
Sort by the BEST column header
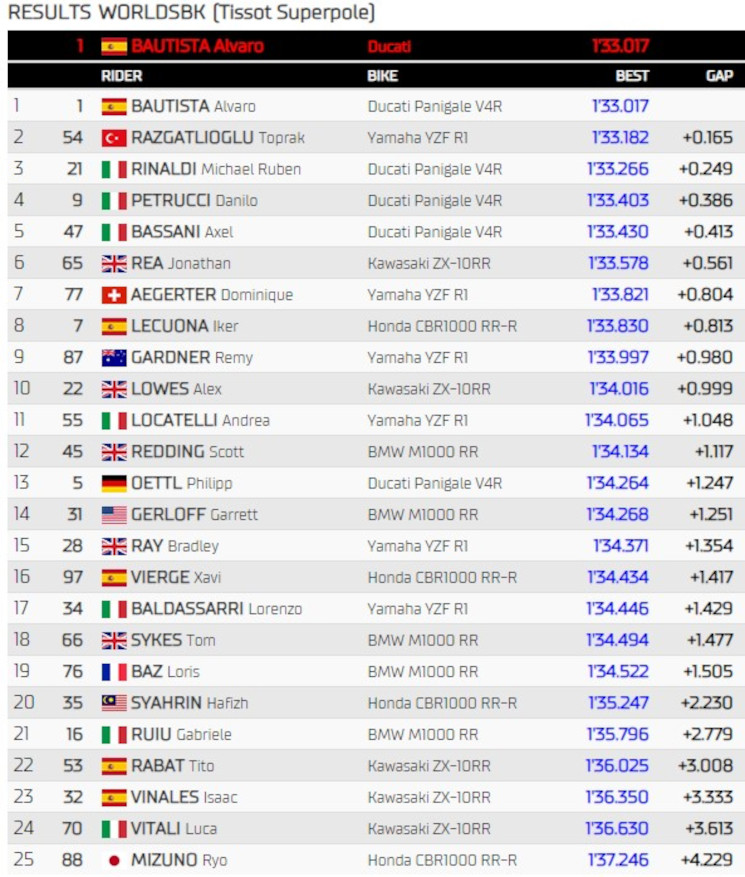click(632, 76)
